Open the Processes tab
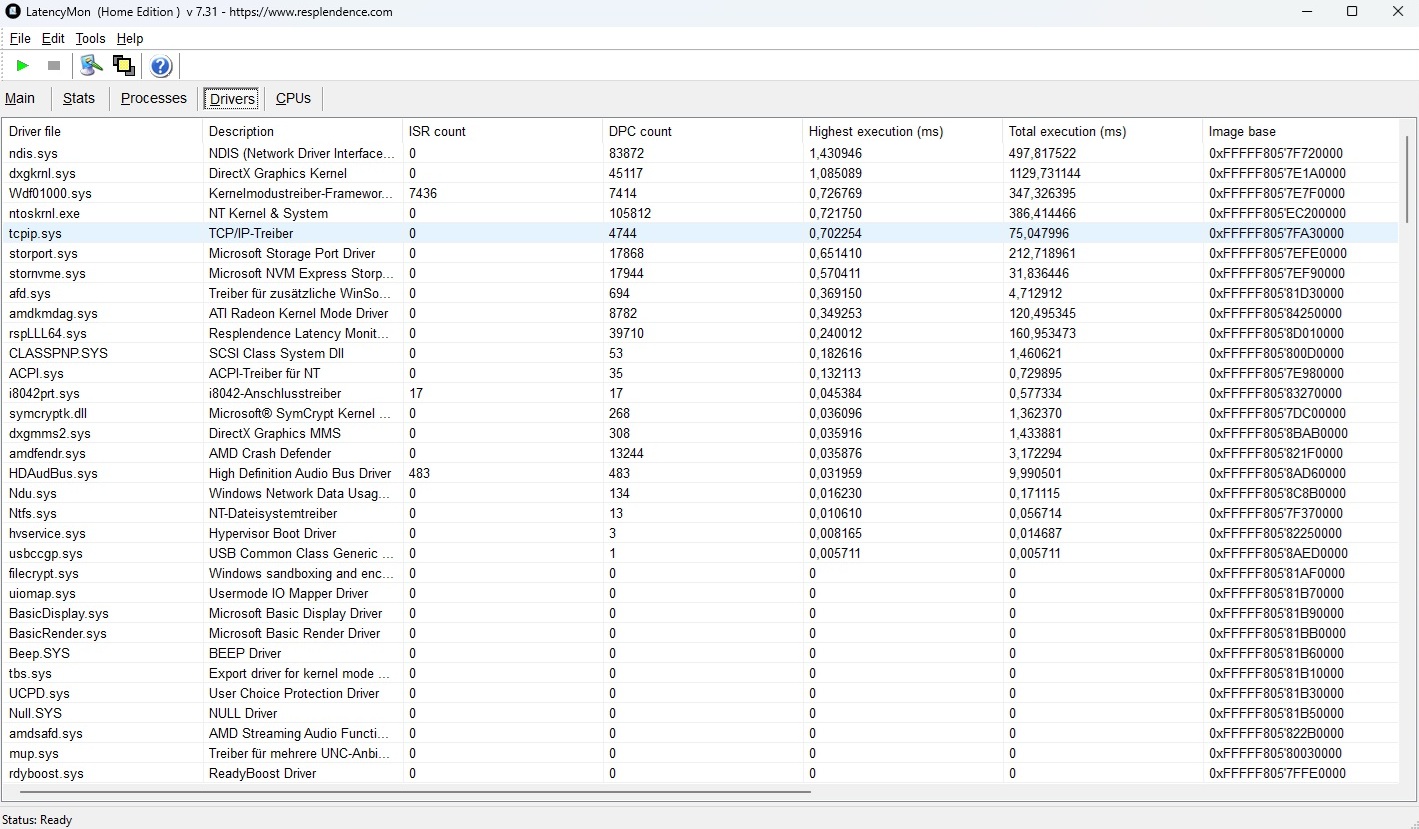The height and width of the screenshot is (829, 1419). (x=154, y=98)
